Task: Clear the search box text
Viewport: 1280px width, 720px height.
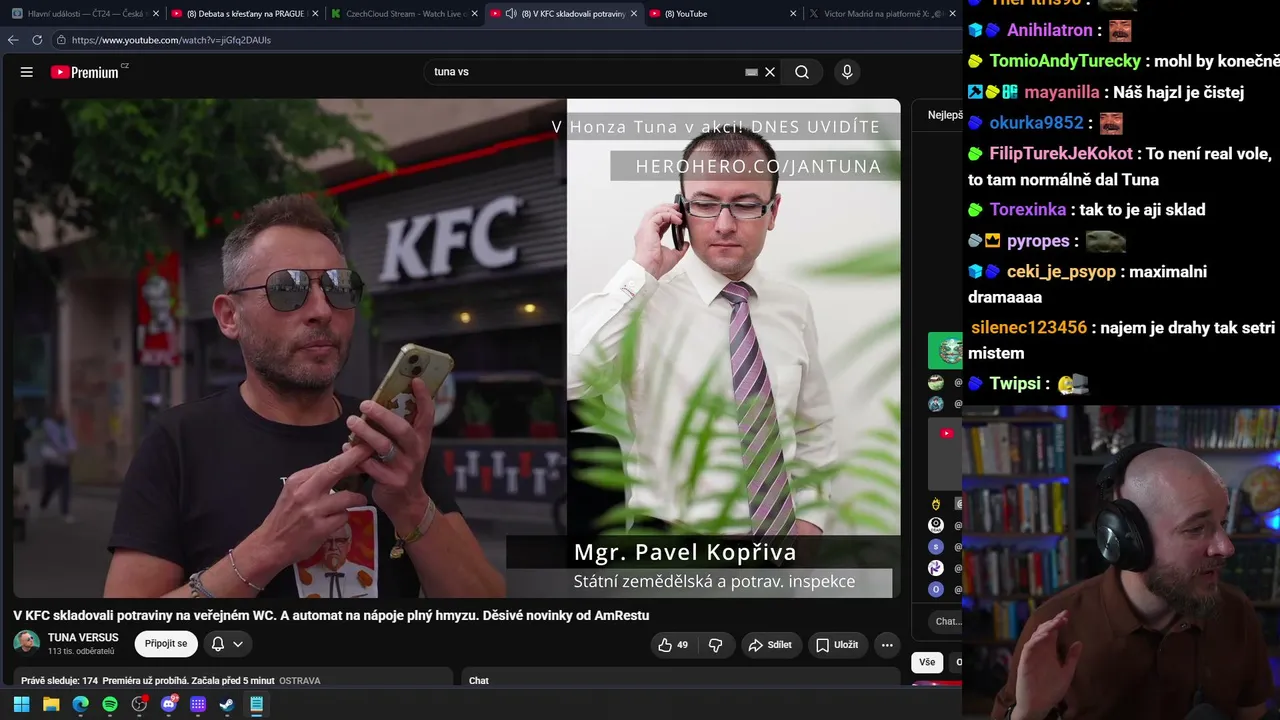Action: (x=770, y=72)
